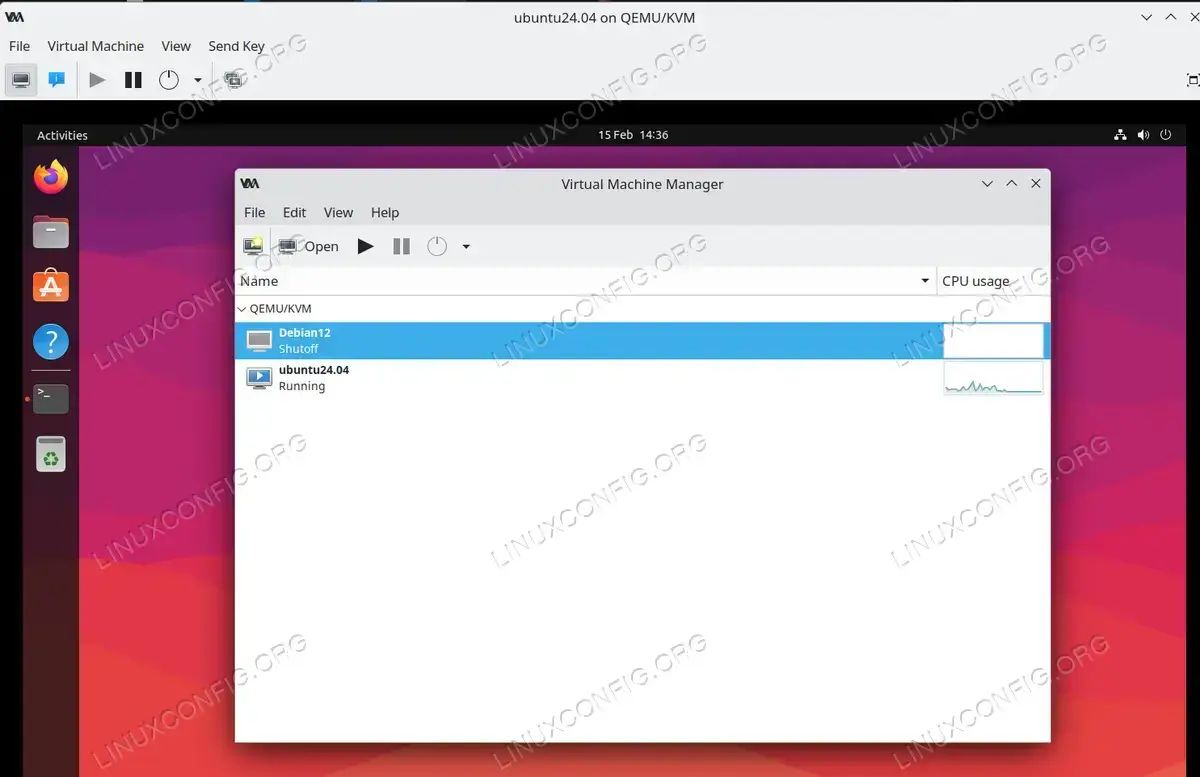The height and width of the screenshot is (777, 1200).
Task: Click the volume icon in top bar
Action: [1144, 135]
